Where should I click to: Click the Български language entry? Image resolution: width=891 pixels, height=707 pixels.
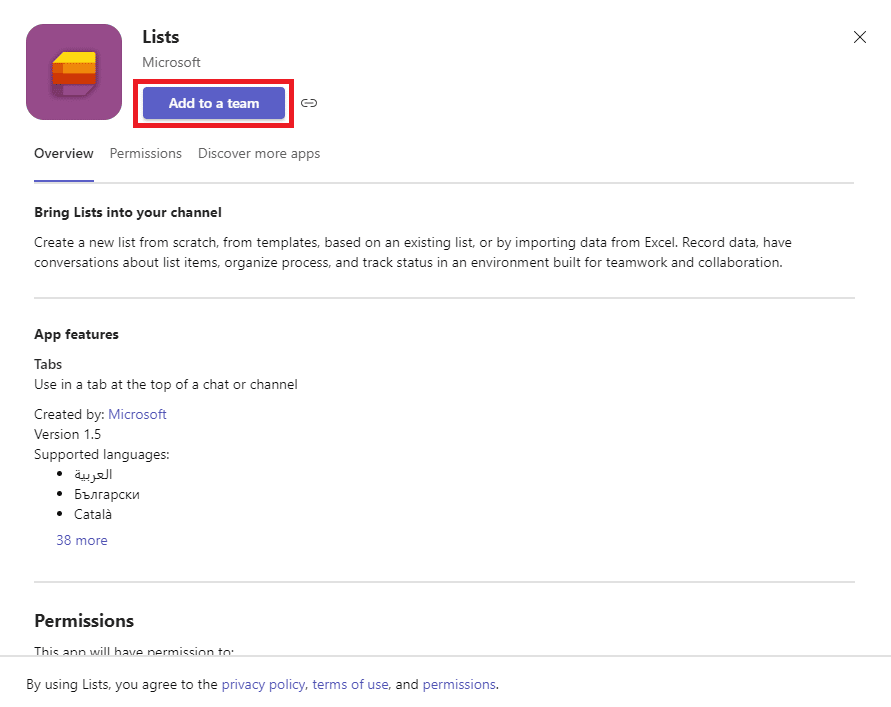point(107,494)
